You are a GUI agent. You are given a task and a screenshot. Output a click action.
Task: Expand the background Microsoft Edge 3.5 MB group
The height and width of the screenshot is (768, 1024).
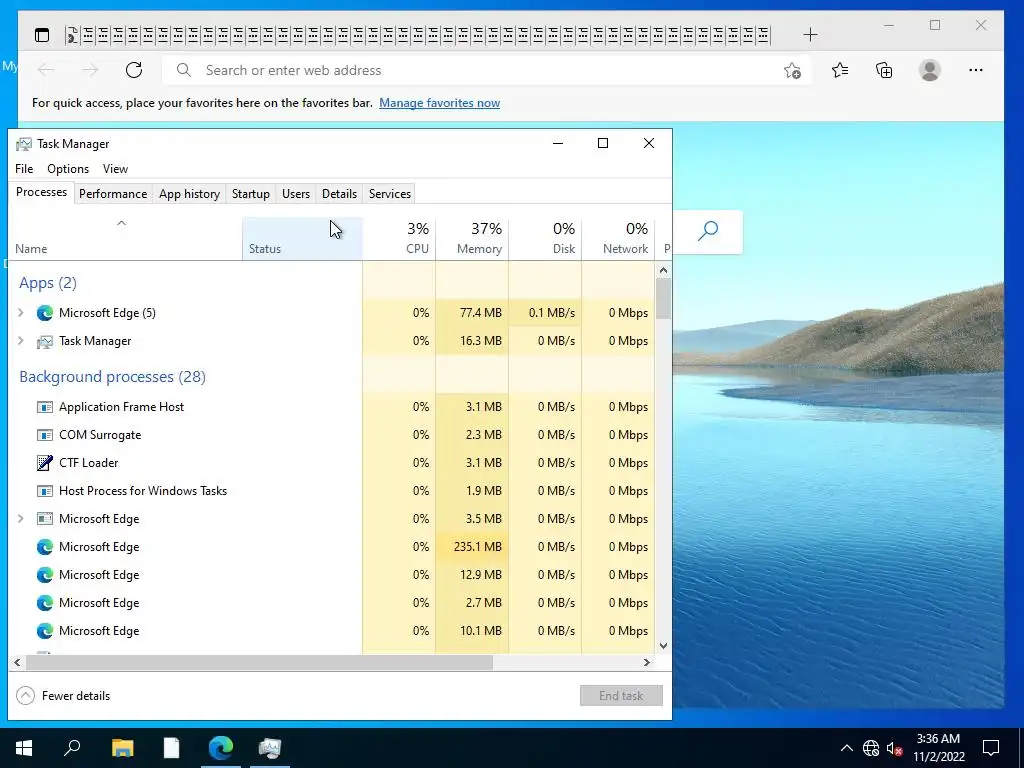coord(20,519)
